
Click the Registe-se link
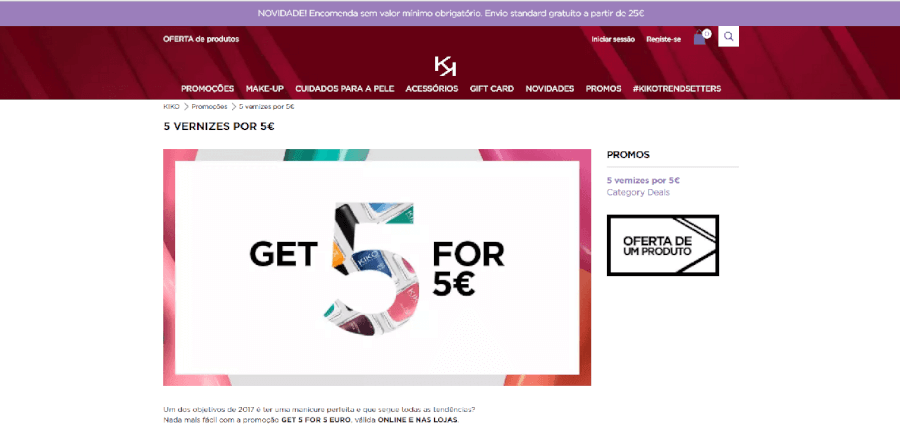(664, 39)
